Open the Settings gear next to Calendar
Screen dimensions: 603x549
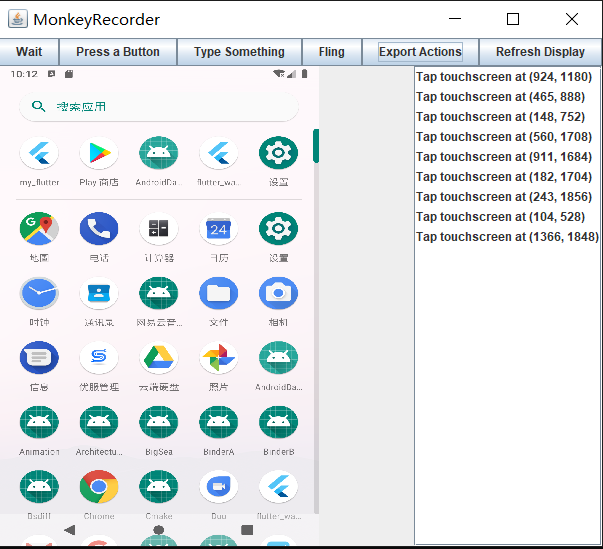tap(278, 229)
